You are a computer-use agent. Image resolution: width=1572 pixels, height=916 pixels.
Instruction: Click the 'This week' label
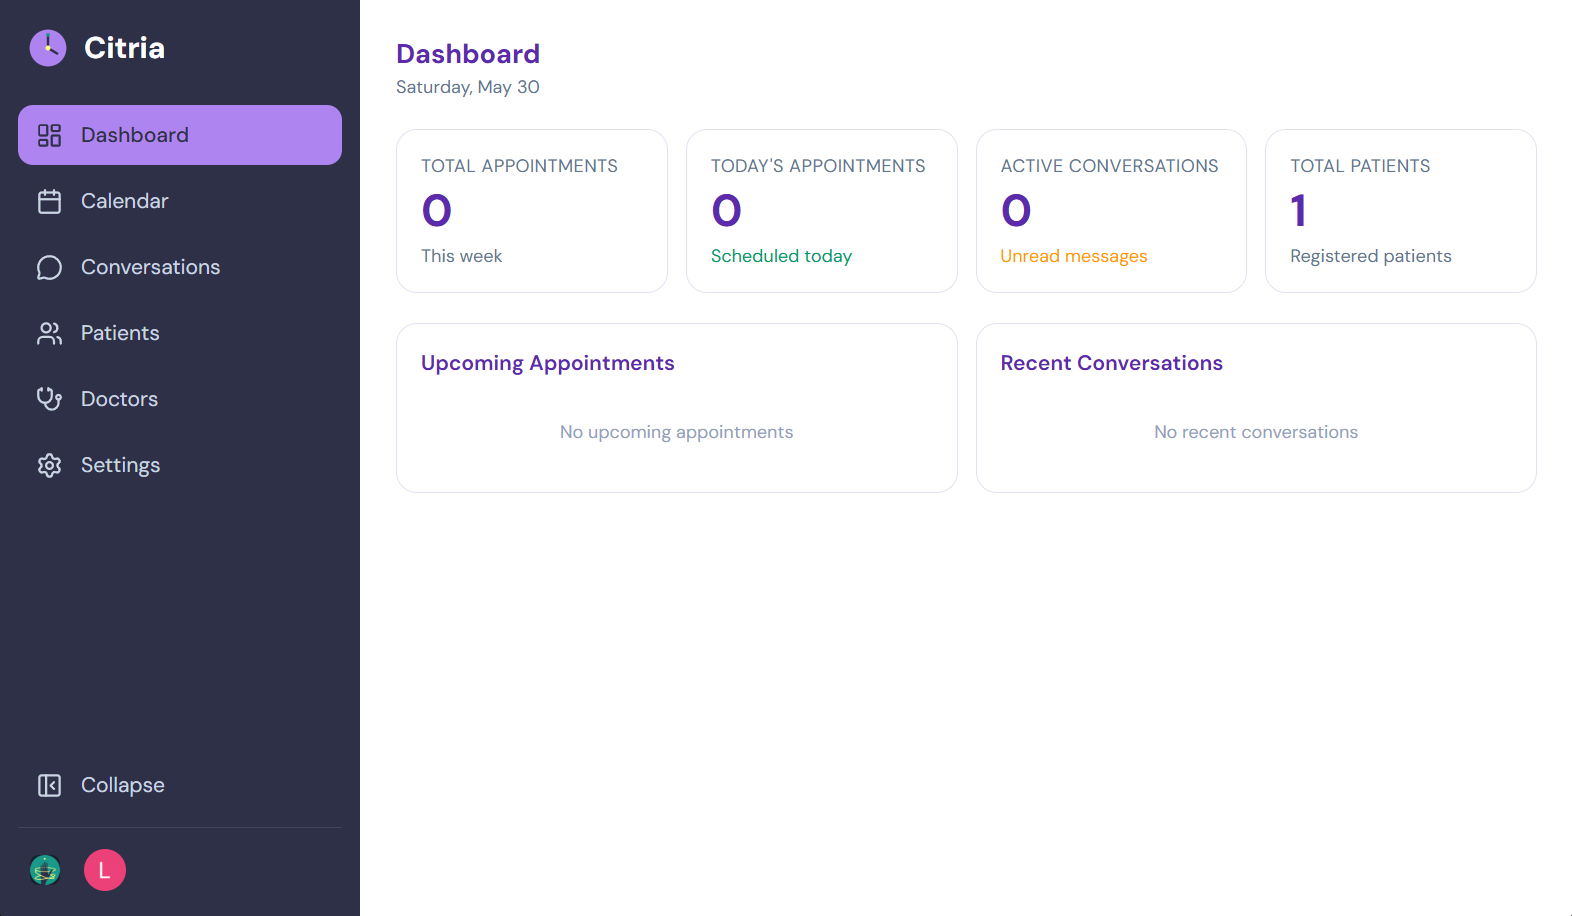click(x=461, y=256)
